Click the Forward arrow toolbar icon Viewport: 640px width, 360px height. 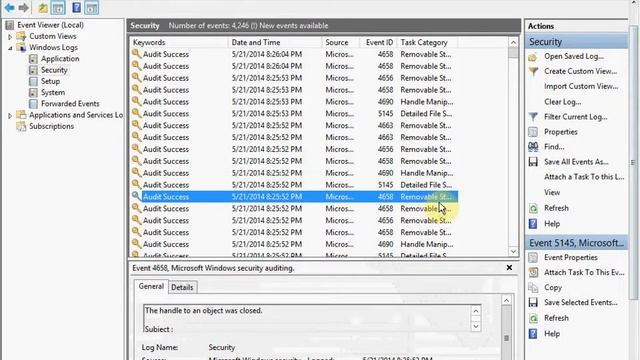coord(23,7)
